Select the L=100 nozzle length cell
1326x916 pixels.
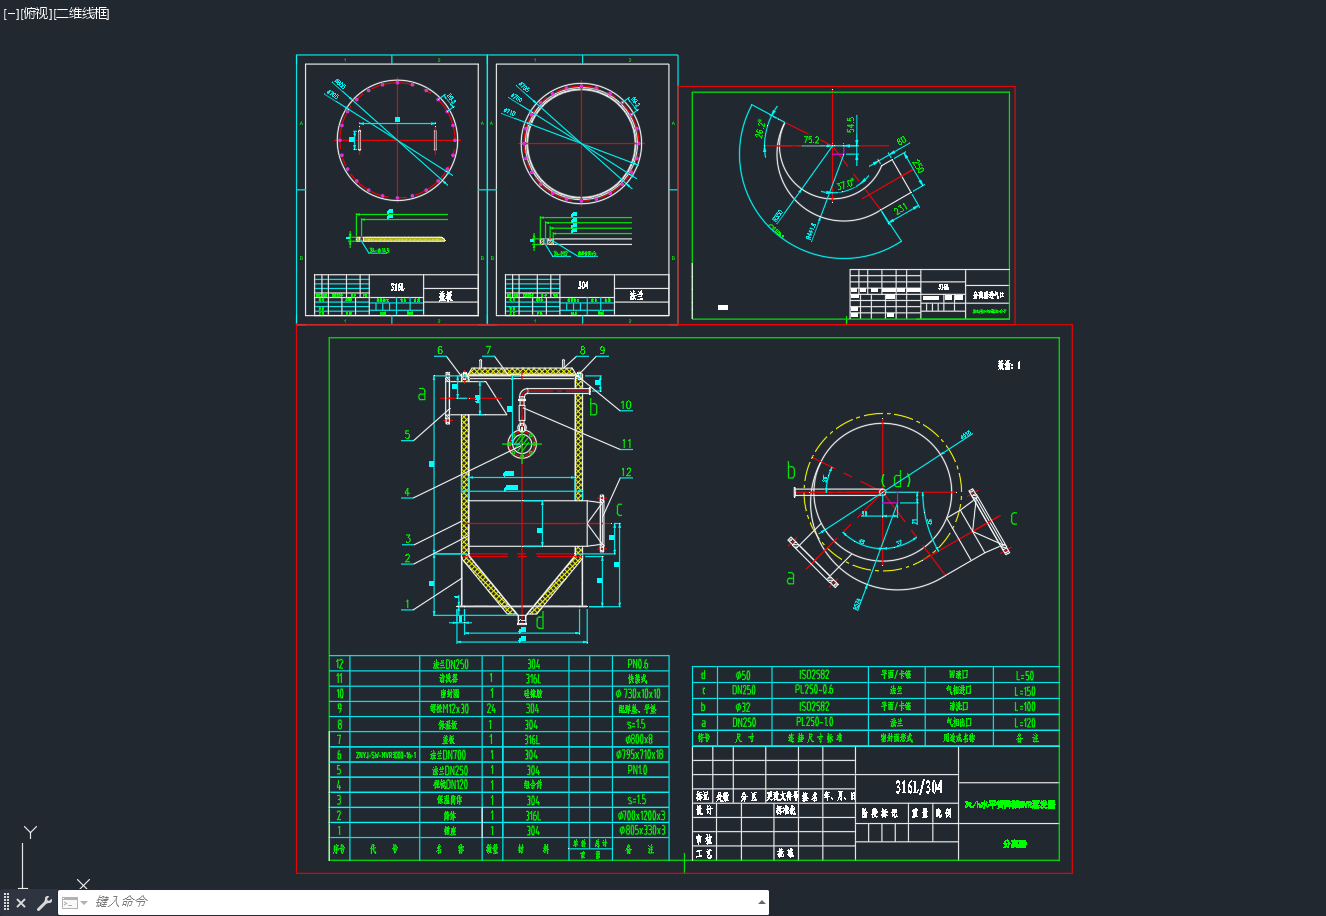tap(1024, 707)
